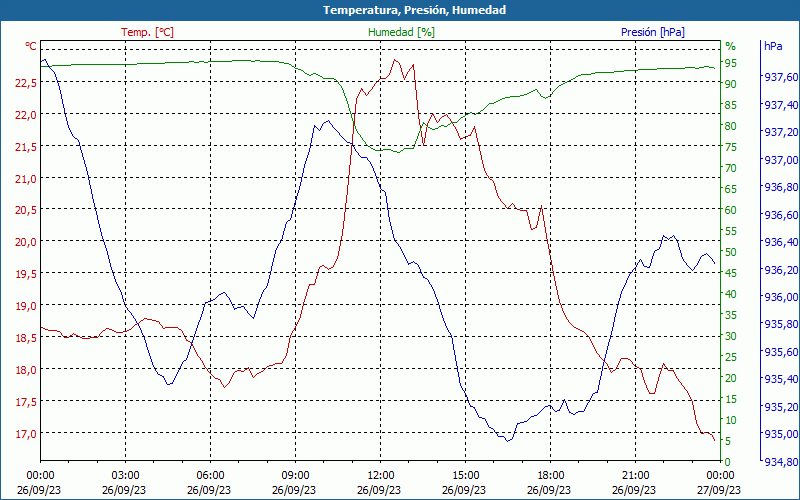Click the 20 humidity axis value
The height and width of the screenshot is (500, 800).
coord(731,378)
